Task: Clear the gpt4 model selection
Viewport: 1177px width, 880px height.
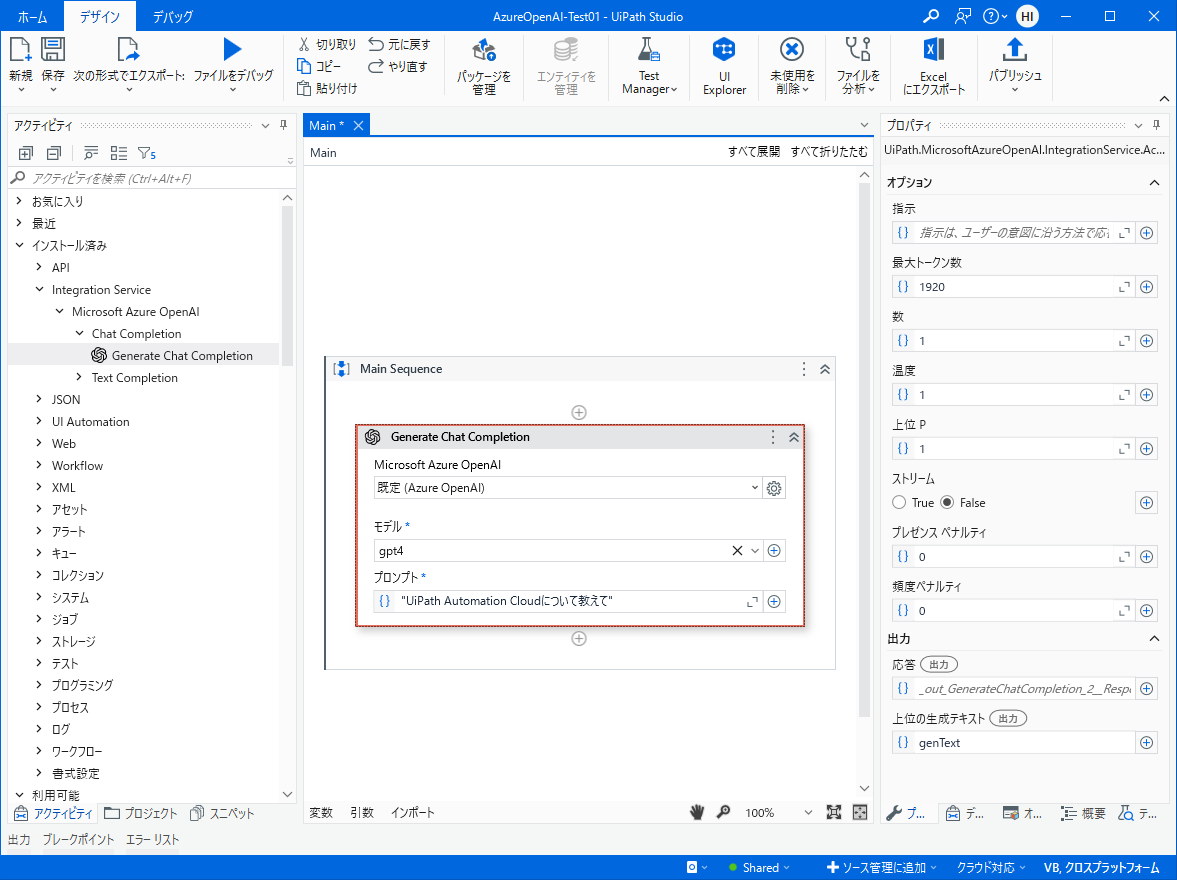Action: [x=737, y=550]
